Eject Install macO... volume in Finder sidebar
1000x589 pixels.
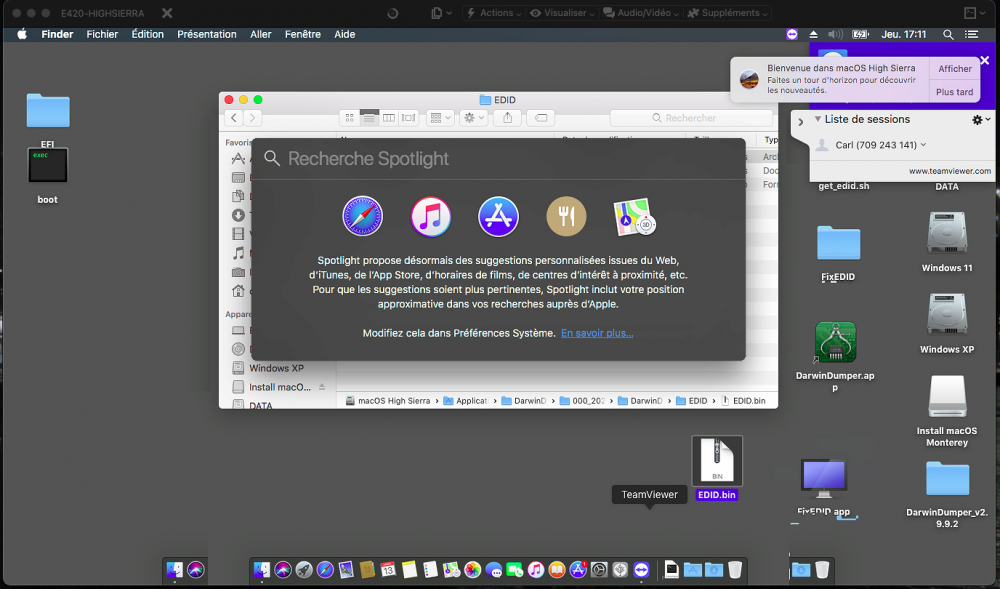click(x=322, y=387)
